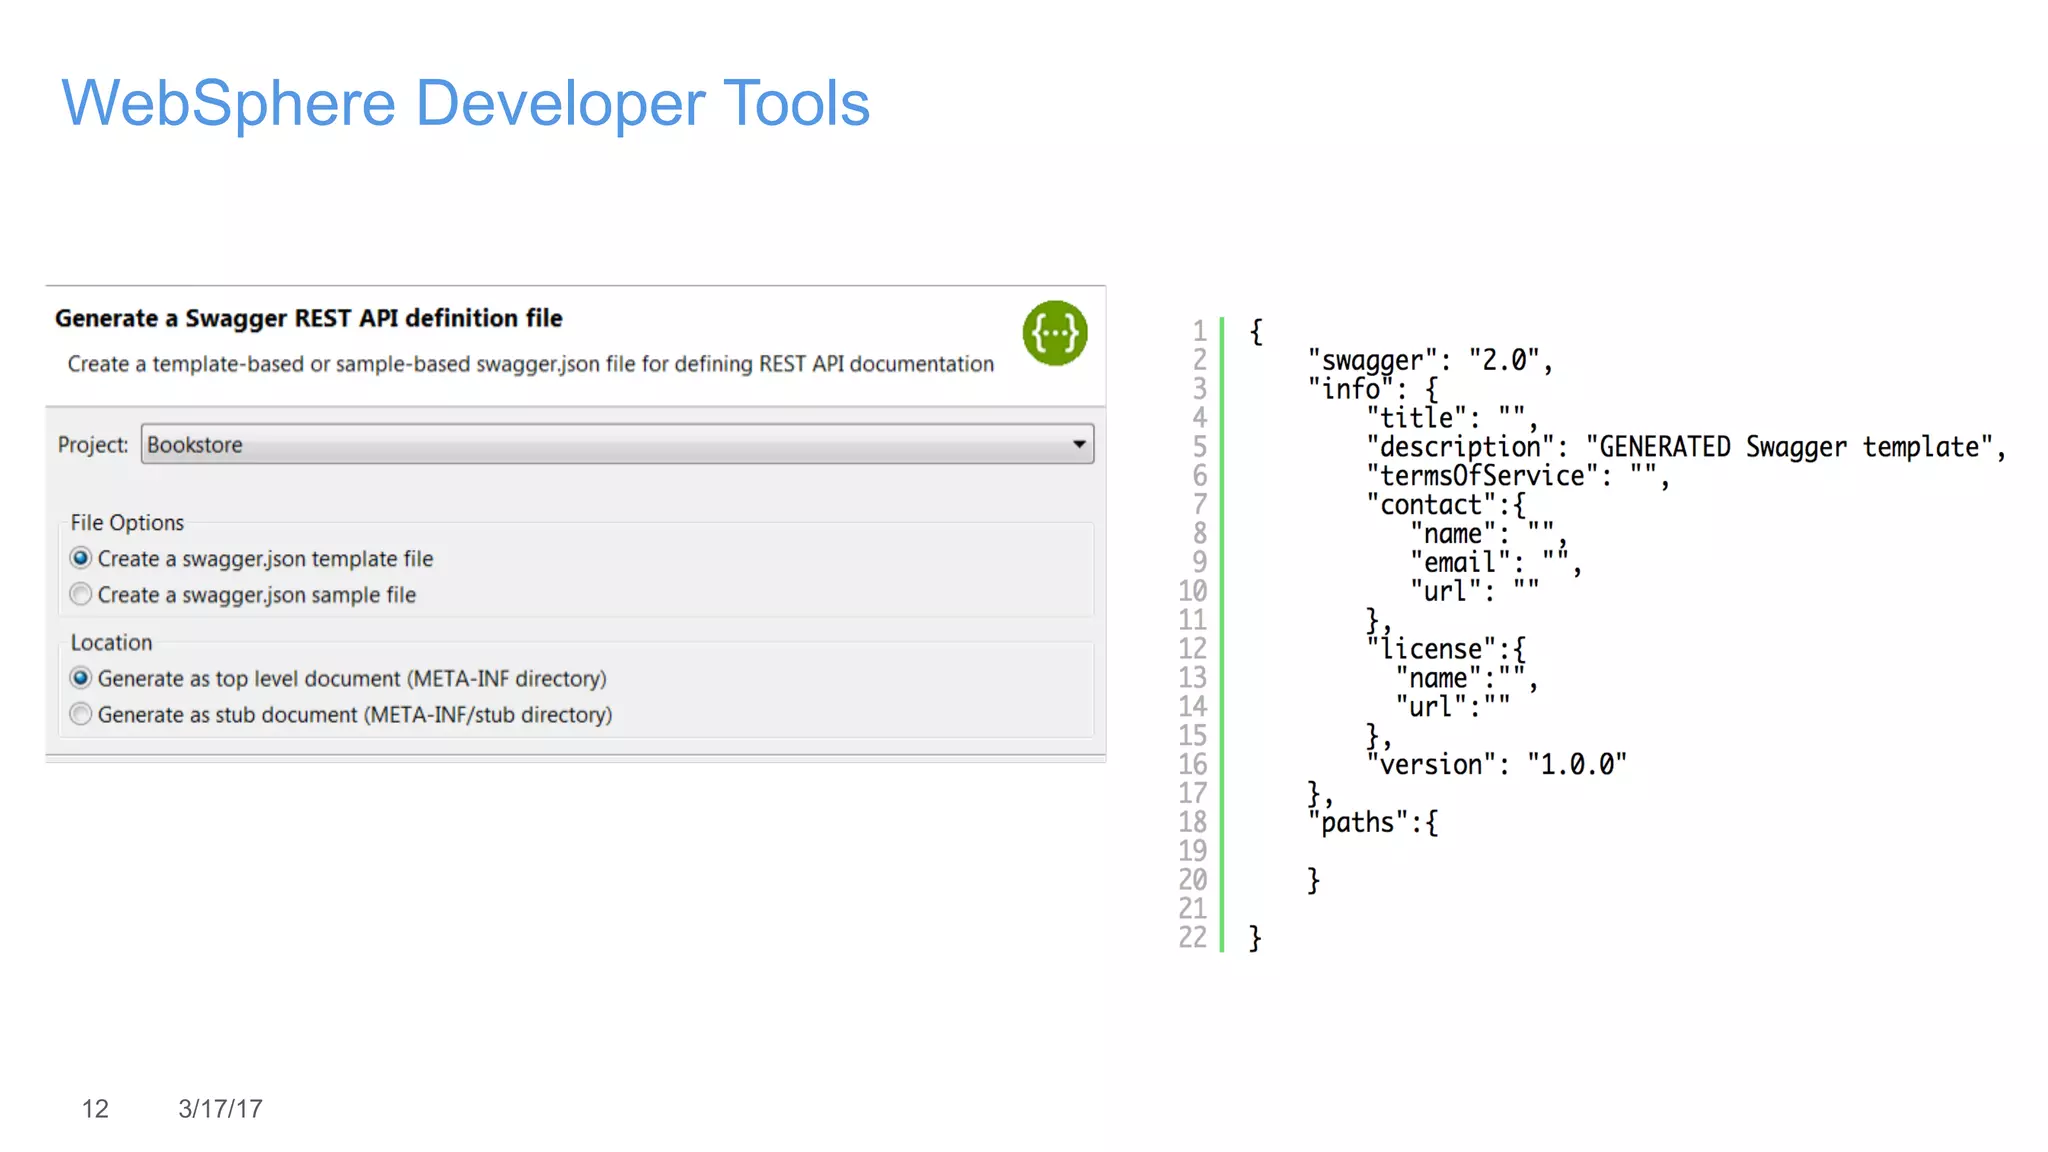The height and width of the screenshot is (1152, 2048).
Task: Click the "email" code line
Action: pos(1495,563)
